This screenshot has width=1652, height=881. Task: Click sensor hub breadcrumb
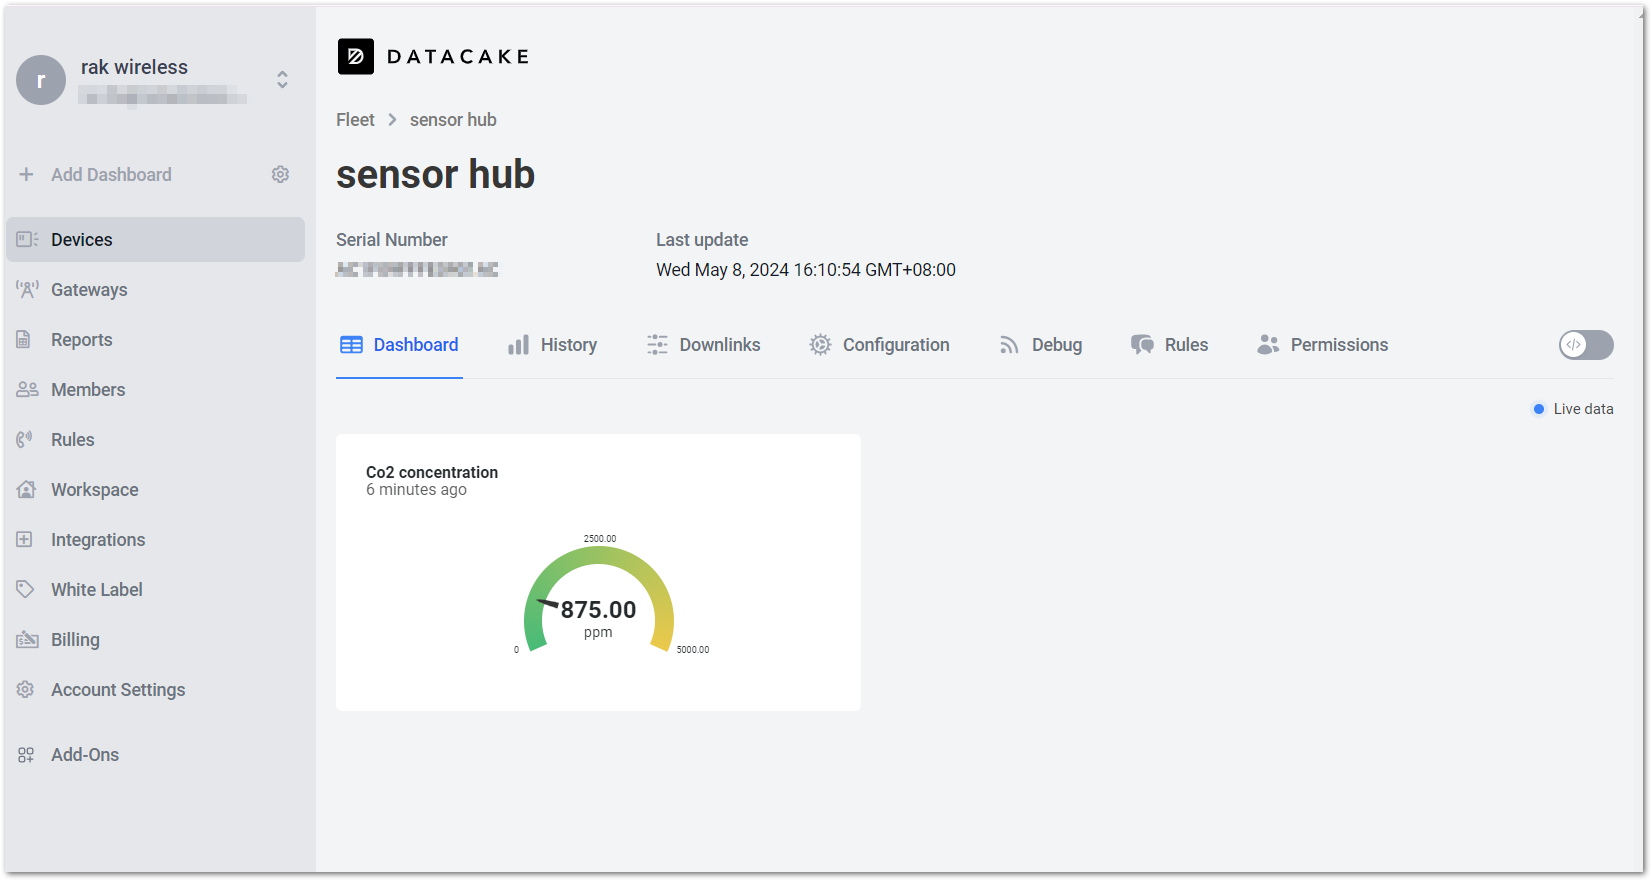pyautogui.click(x=453, y=120)
